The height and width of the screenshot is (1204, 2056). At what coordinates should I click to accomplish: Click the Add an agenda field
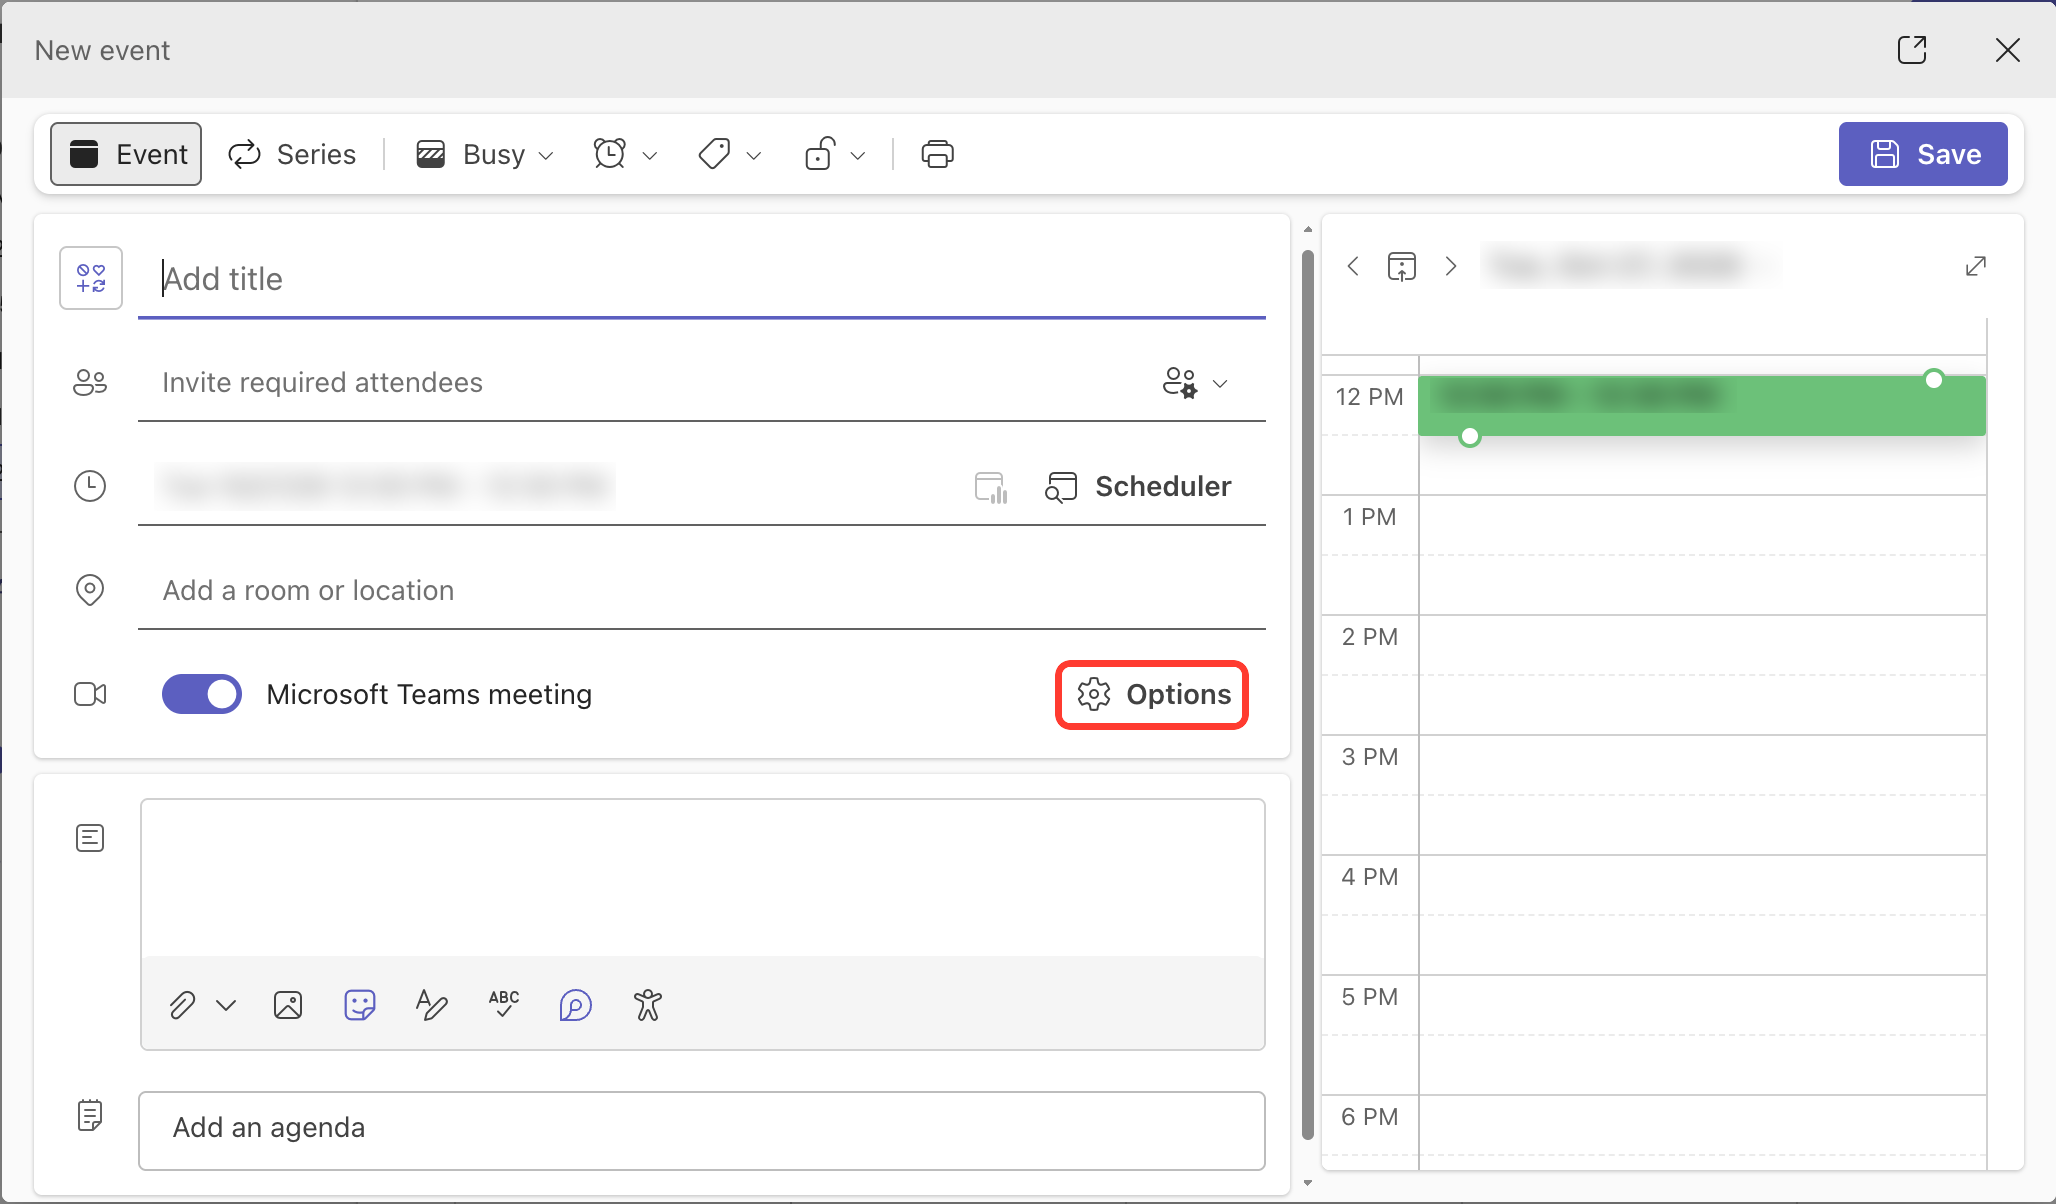point(702,1130)
